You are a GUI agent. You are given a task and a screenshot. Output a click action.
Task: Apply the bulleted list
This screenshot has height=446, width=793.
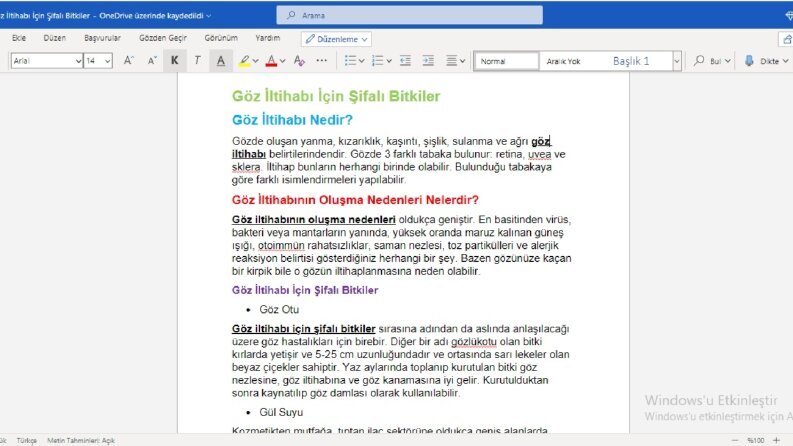350,61
